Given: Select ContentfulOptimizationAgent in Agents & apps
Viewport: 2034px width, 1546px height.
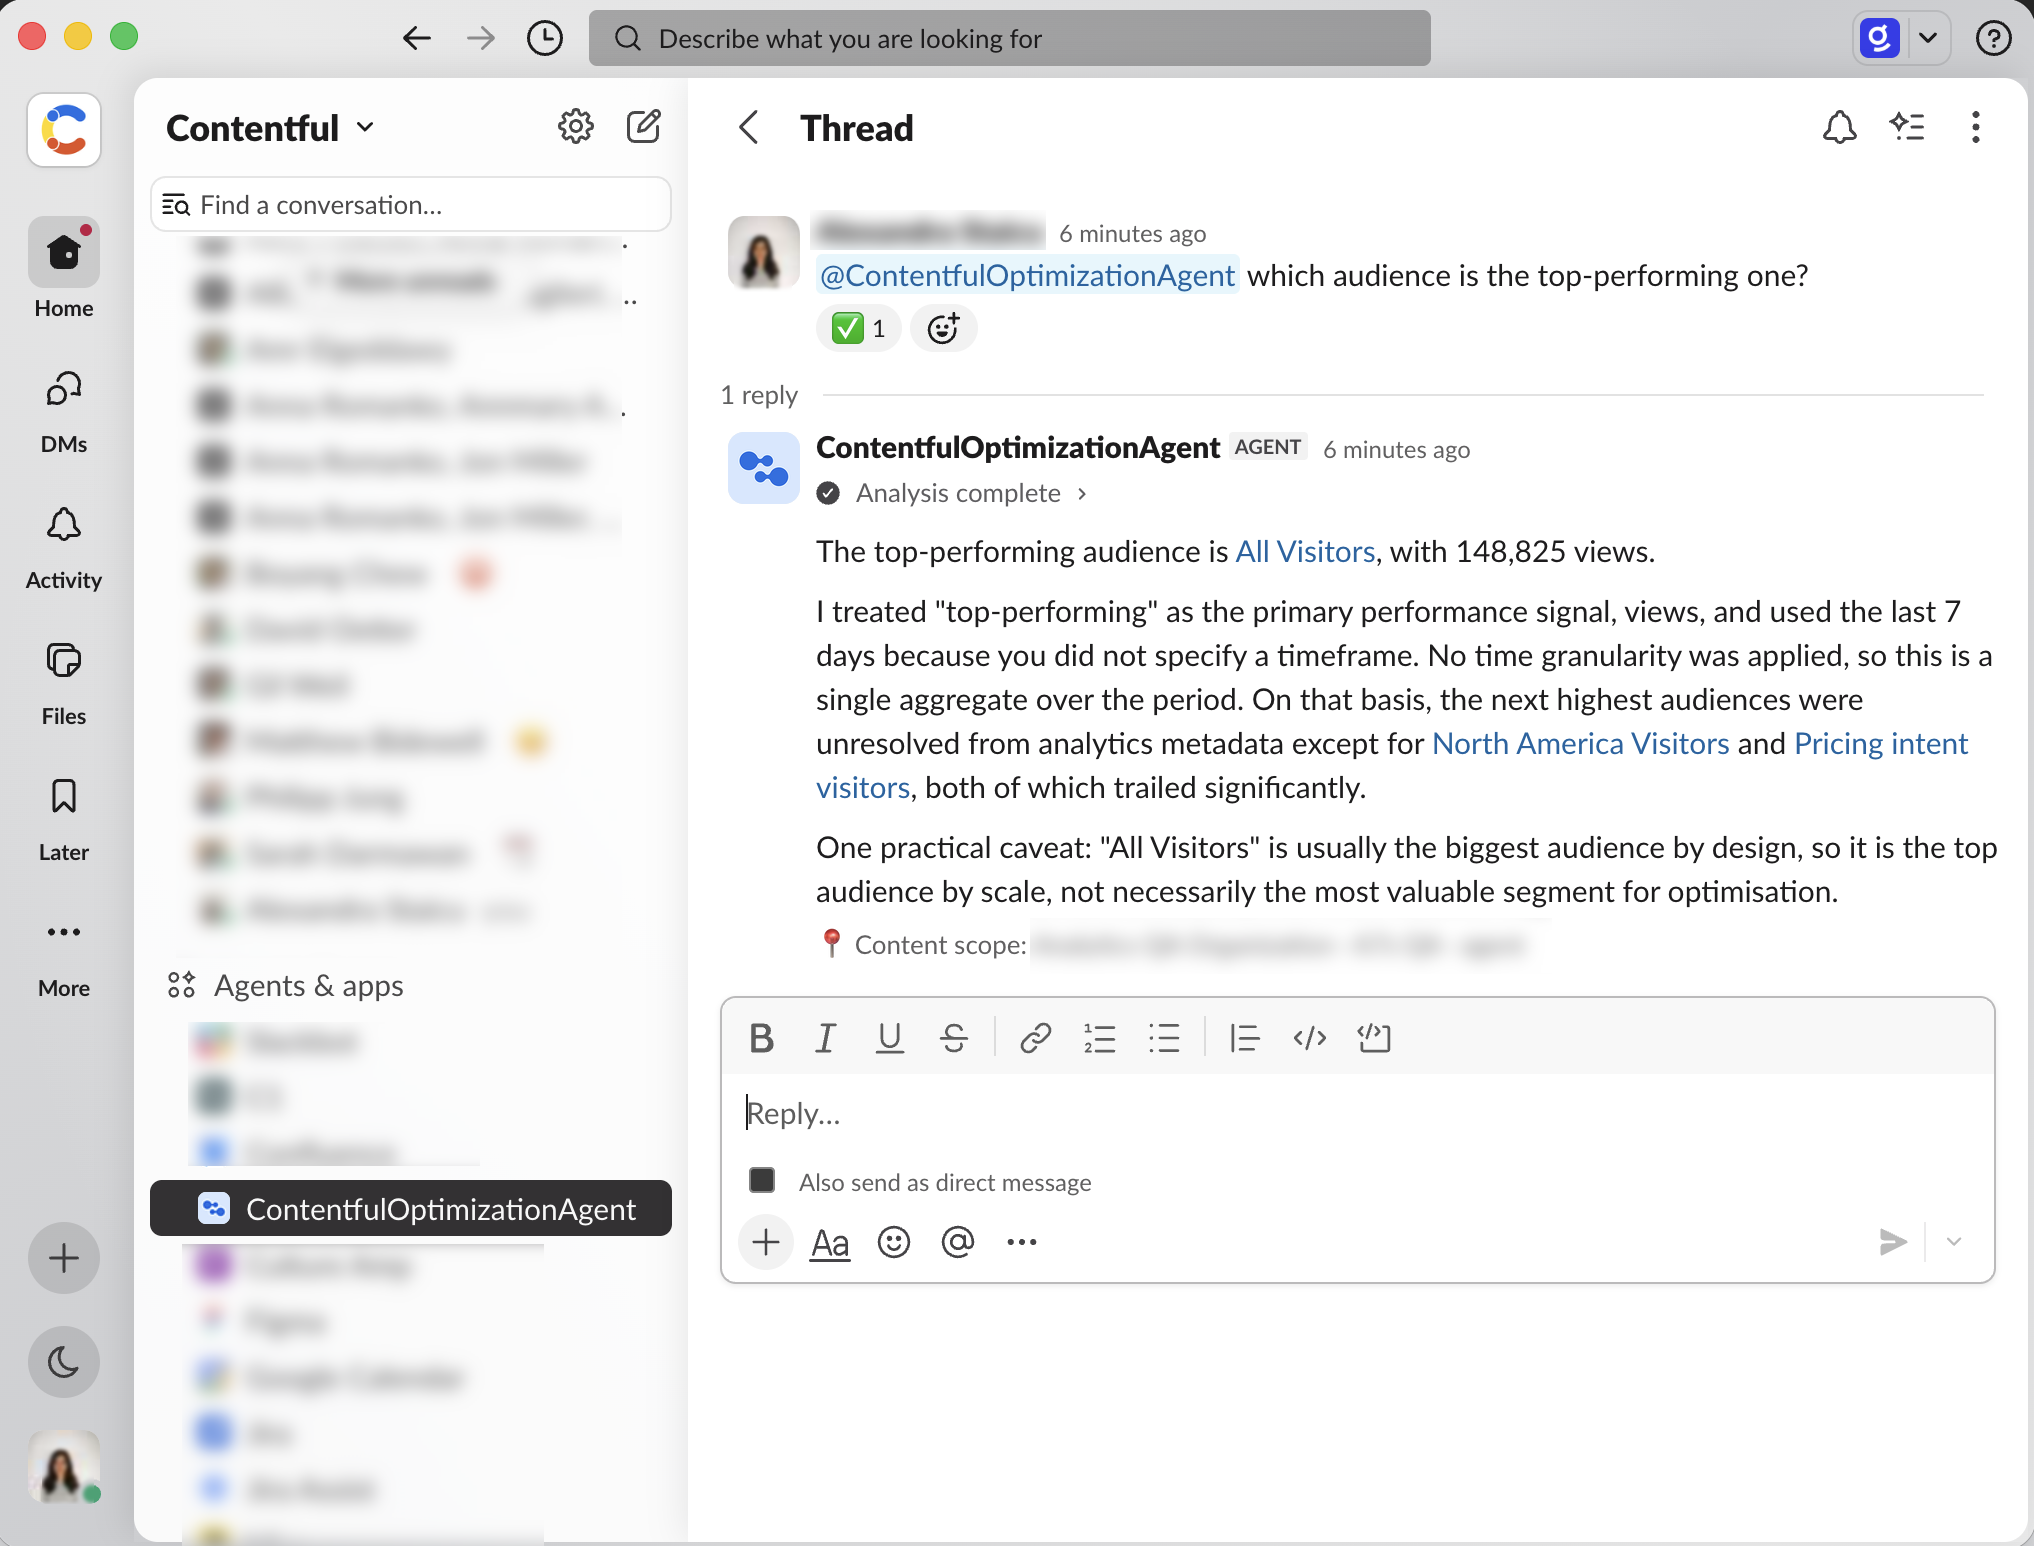Looking at the screenshot, I should [411, 1208].
